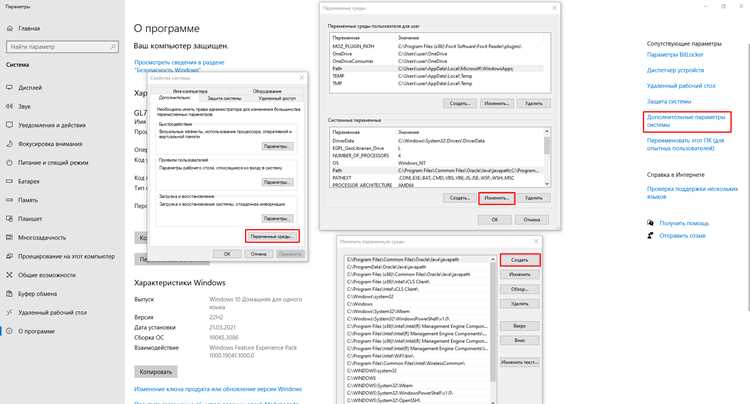Click the Общие возможности sidebar icon
Screen dimensions: 750x404
(x=10, y=275)
